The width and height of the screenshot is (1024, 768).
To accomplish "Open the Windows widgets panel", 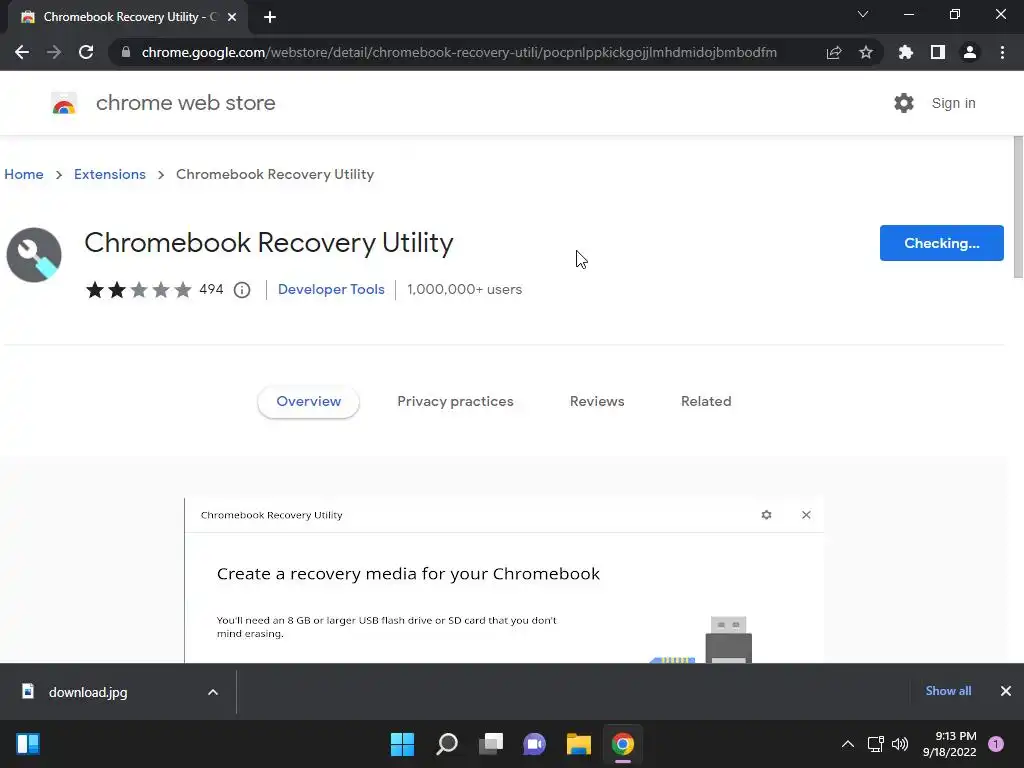I will click(x=28, y=744).
